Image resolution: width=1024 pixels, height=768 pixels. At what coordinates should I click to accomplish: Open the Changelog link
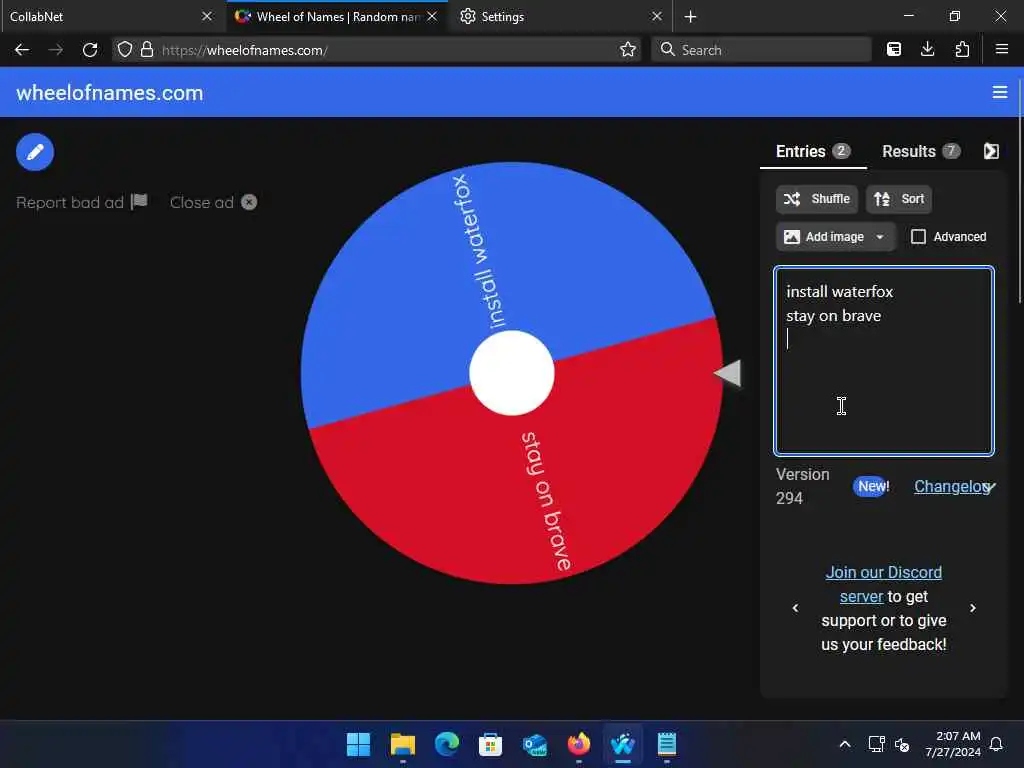click(x=952, y=487)
